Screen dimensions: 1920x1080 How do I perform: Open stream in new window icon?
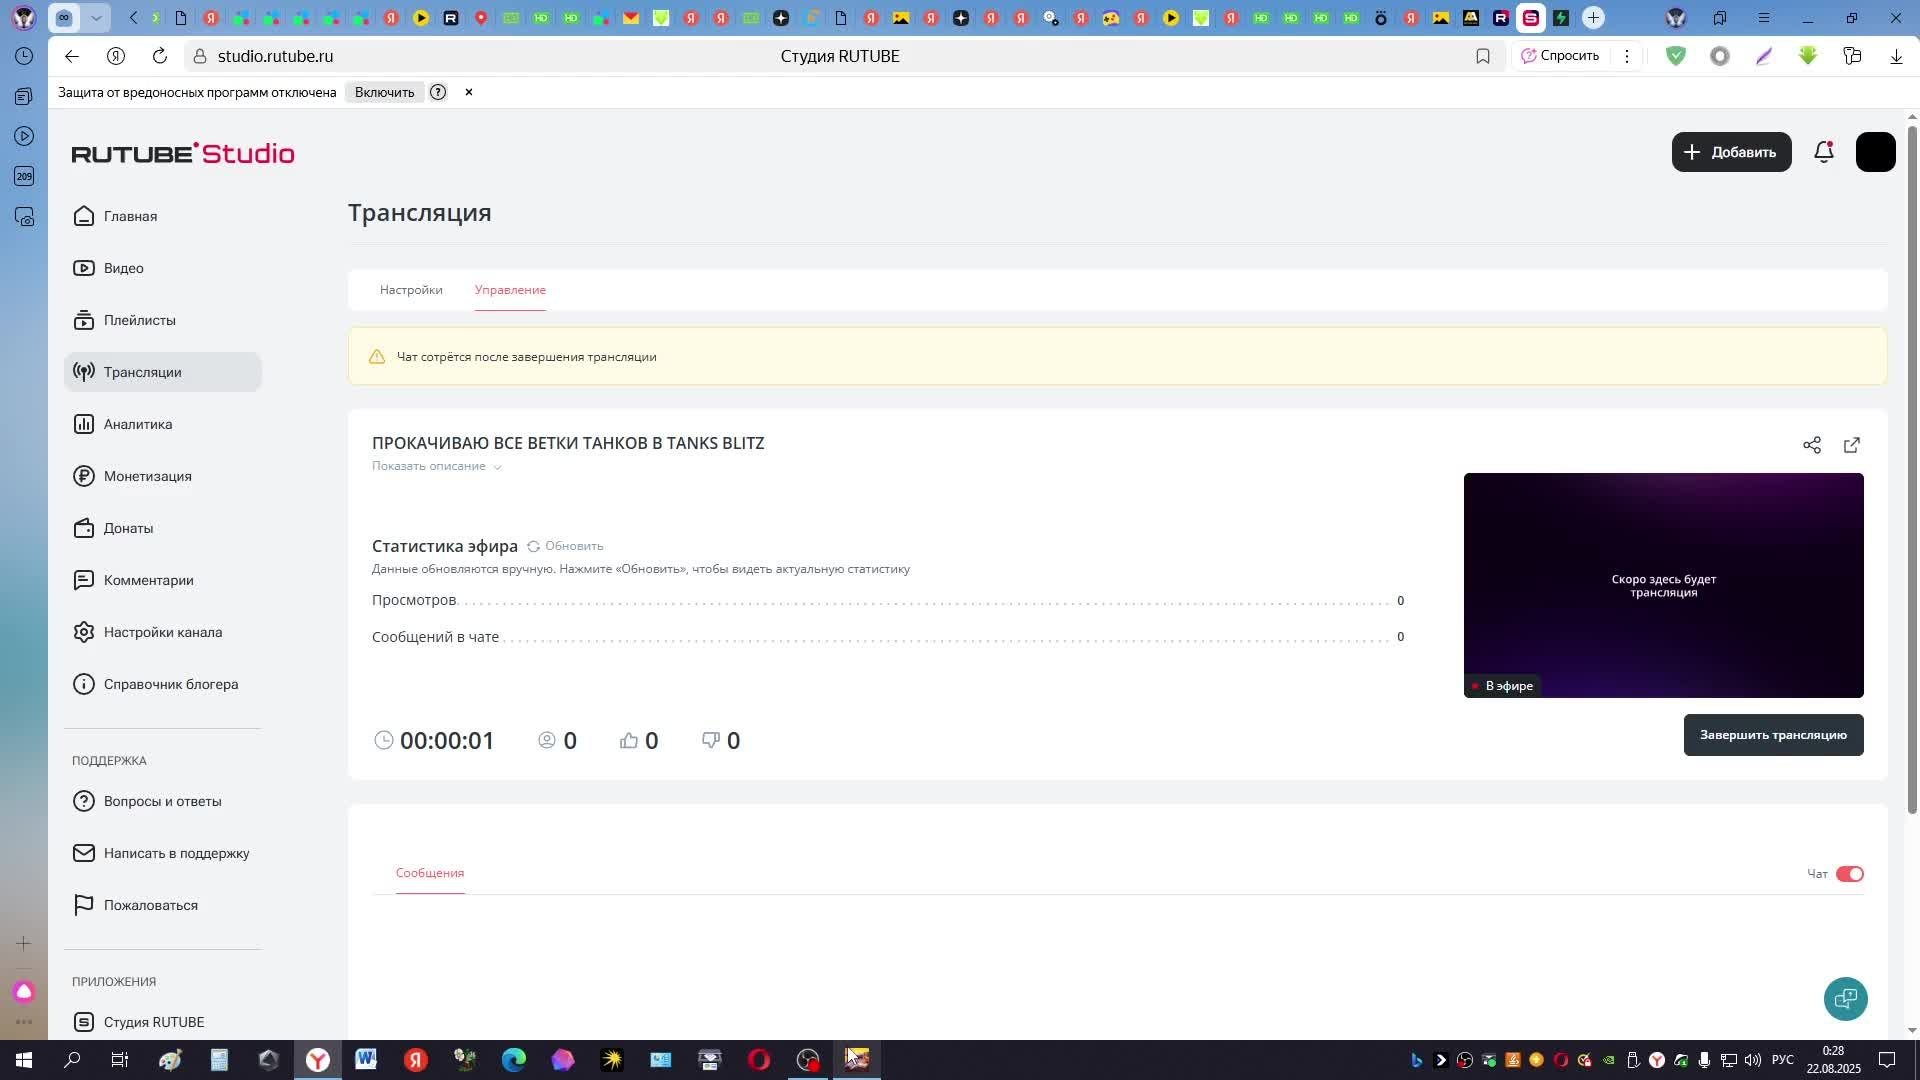pyautogui.click(x=1851, y=445)
